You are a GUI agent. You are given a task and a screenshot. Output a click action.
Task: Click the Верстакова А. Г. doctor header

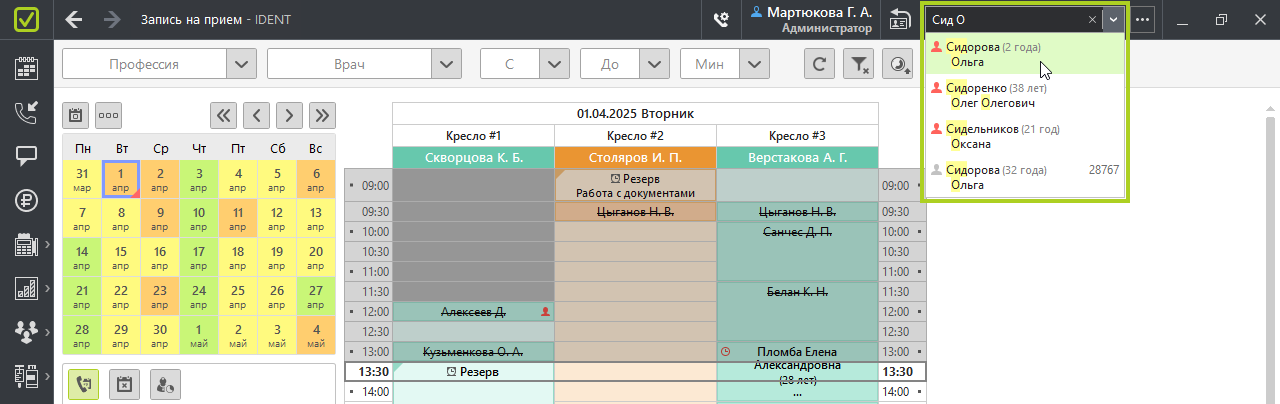[x=797, y=158]
